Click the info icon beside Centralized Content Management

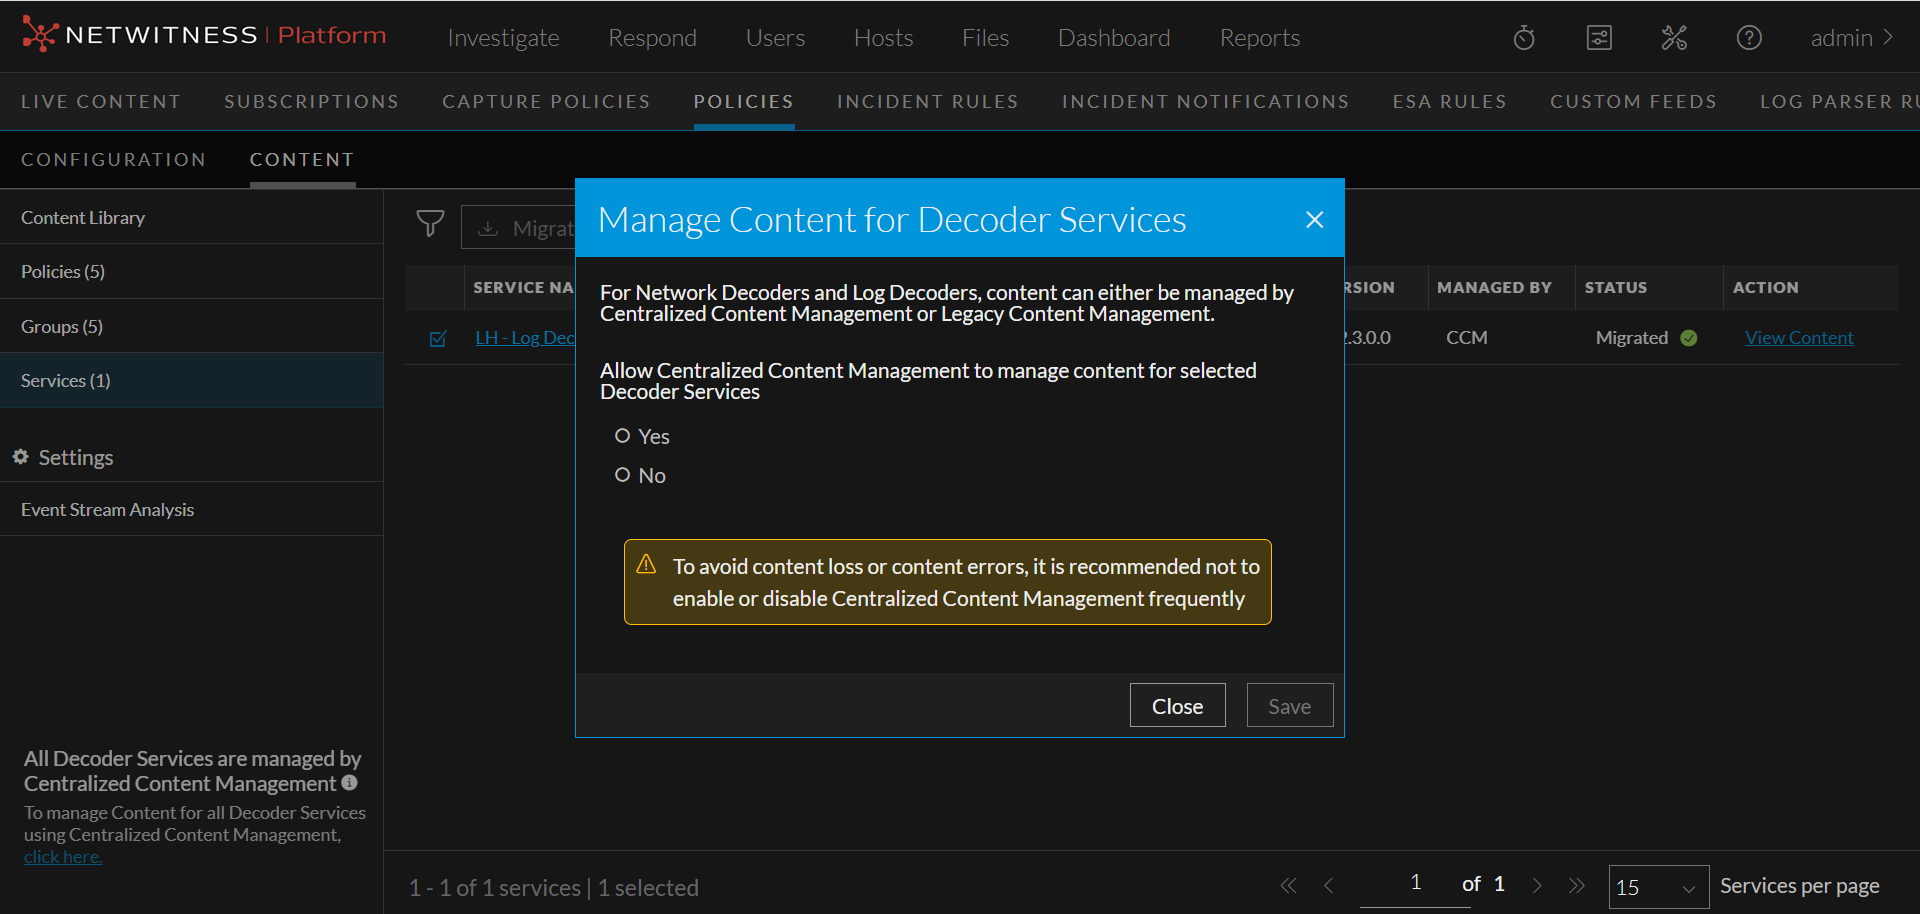click(349, 783)
